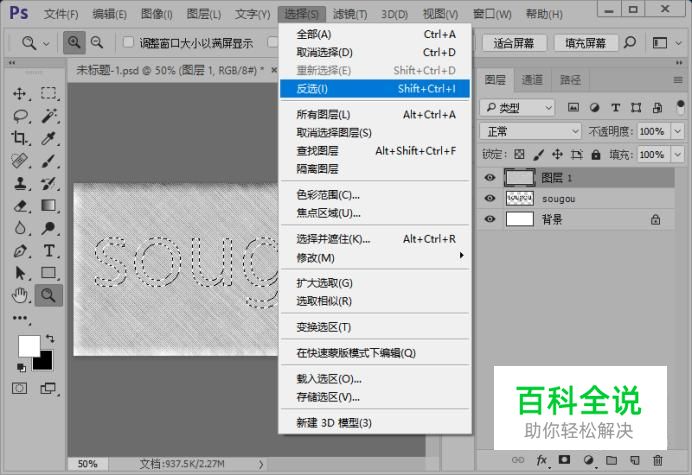Select the Dodge tool
The image size is (692, 475).
[x=49, y=228]
